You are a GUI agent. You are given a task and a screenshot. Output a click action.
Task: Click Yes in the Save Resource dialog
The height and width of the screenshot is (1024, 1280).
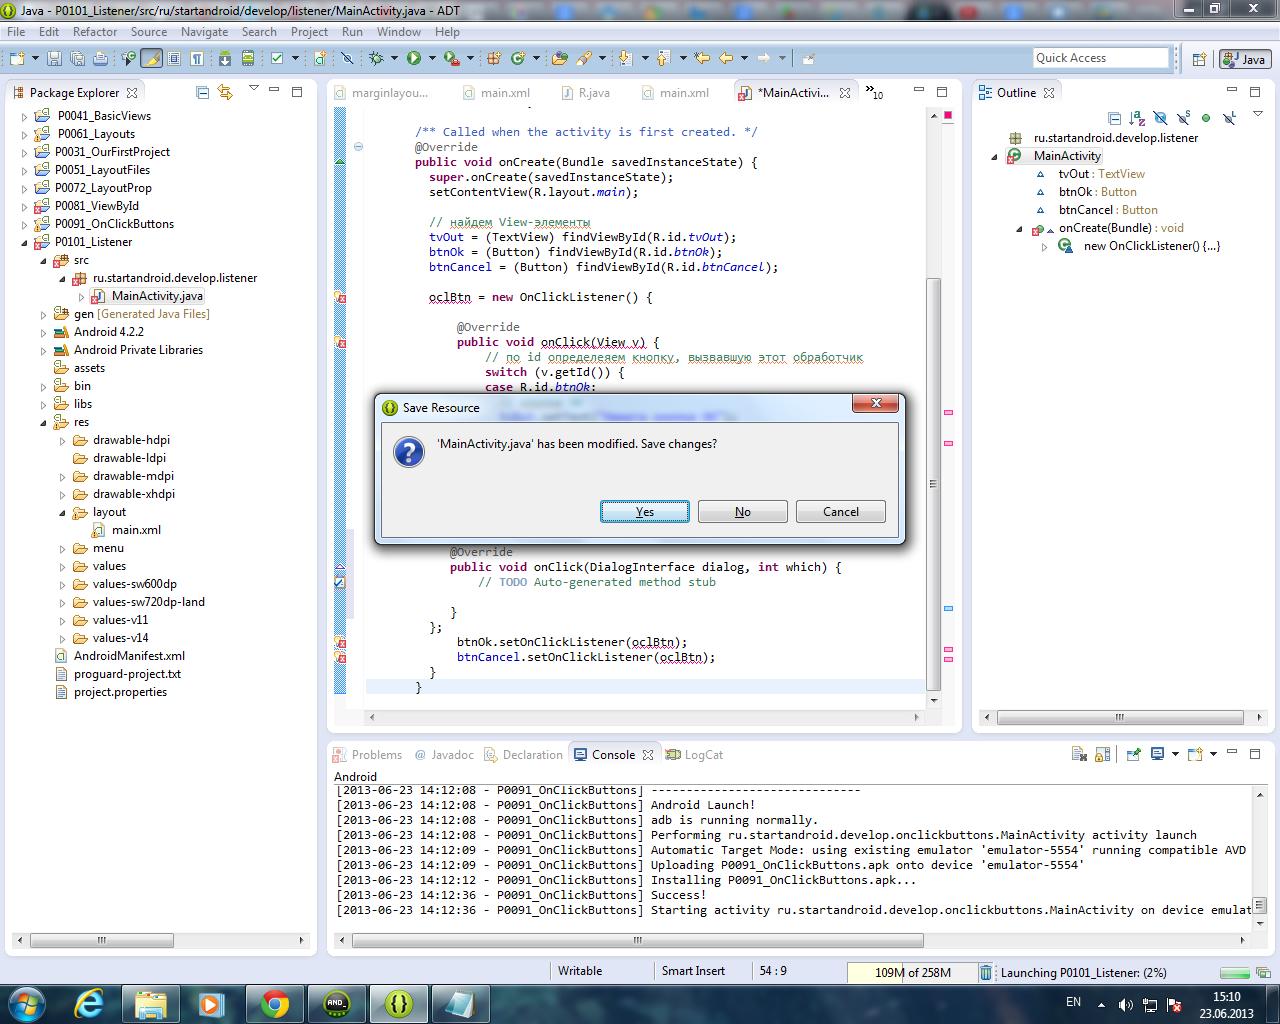click(x=645, y=511)
